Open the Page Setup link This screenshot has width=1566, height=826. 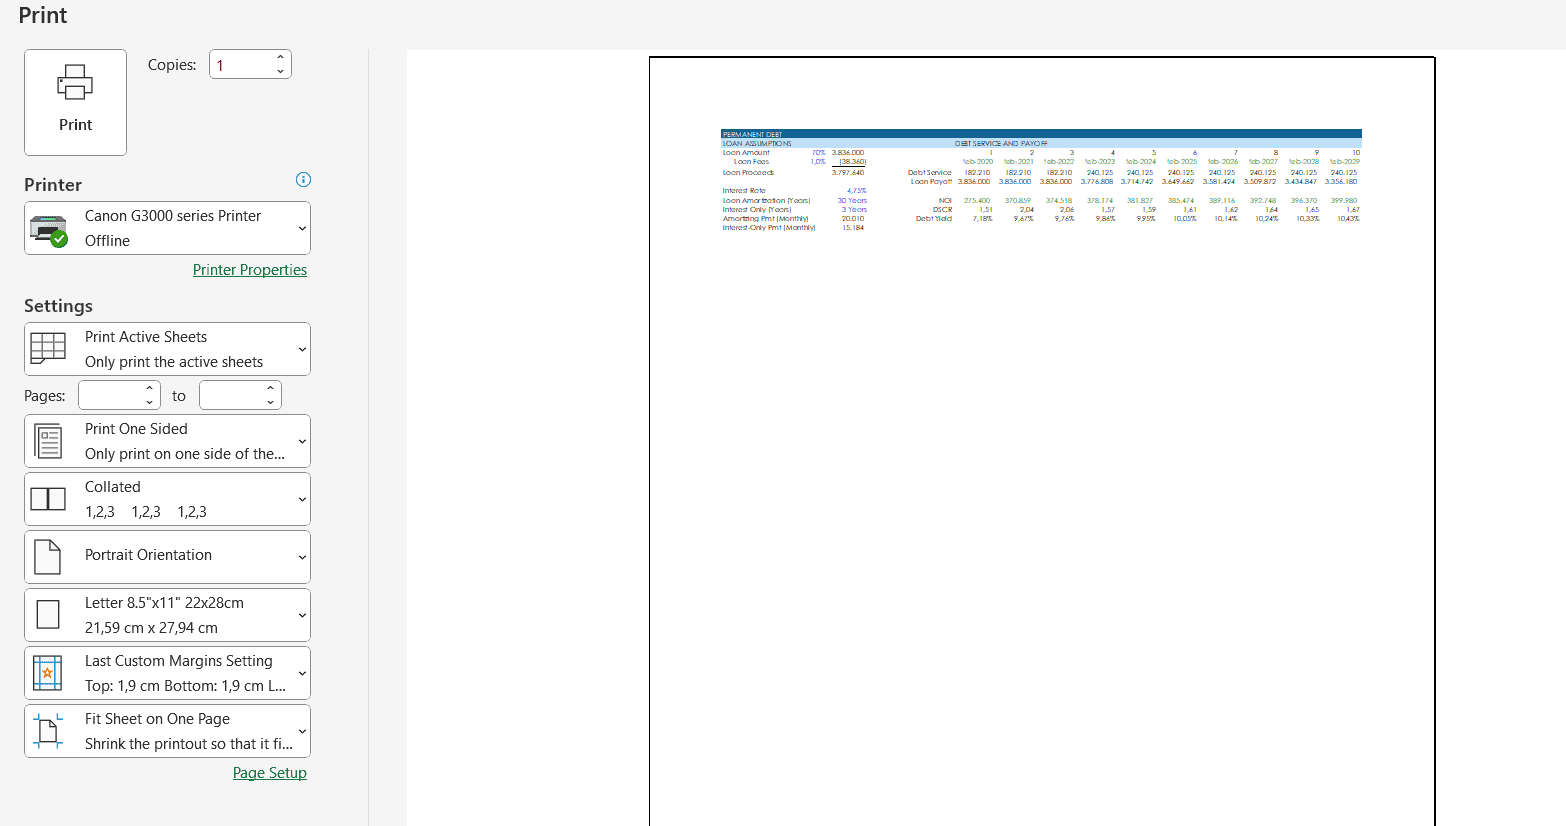[x=269, y=773]
